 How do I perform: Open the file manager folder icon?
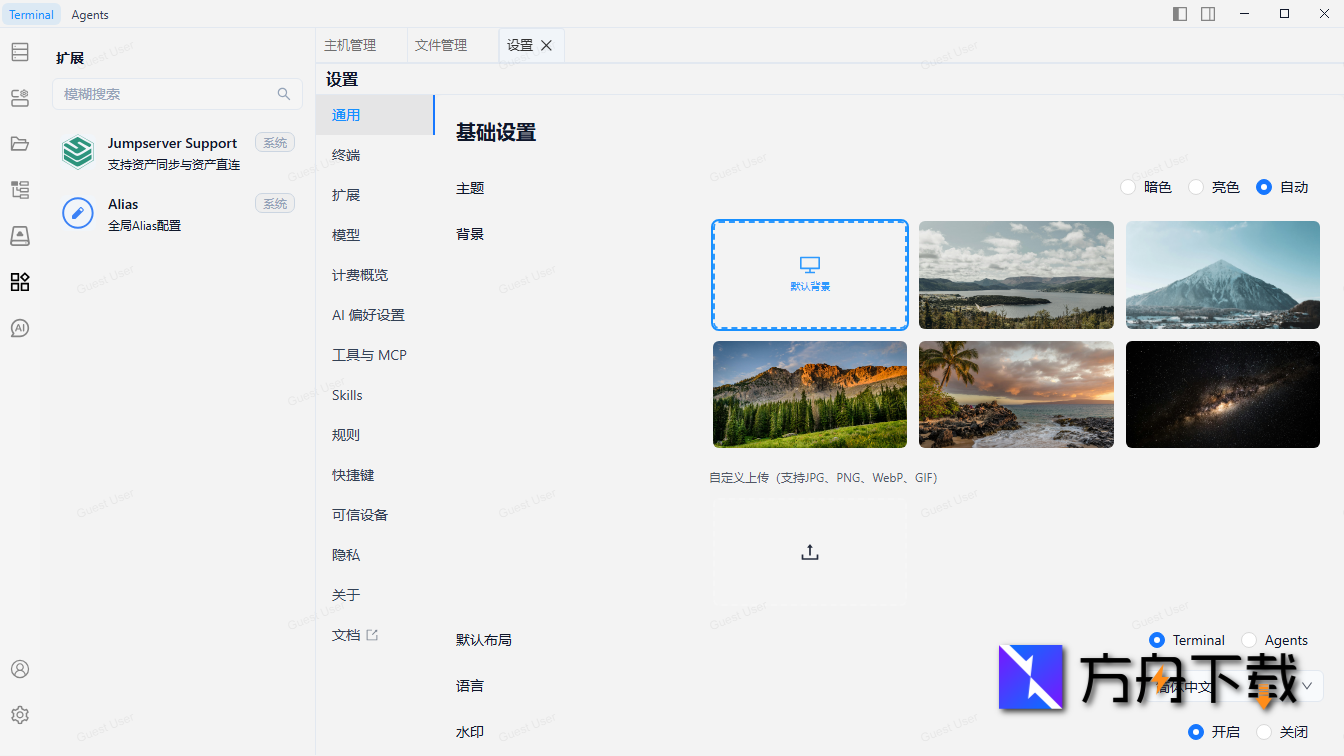click(x=19, y=143)
